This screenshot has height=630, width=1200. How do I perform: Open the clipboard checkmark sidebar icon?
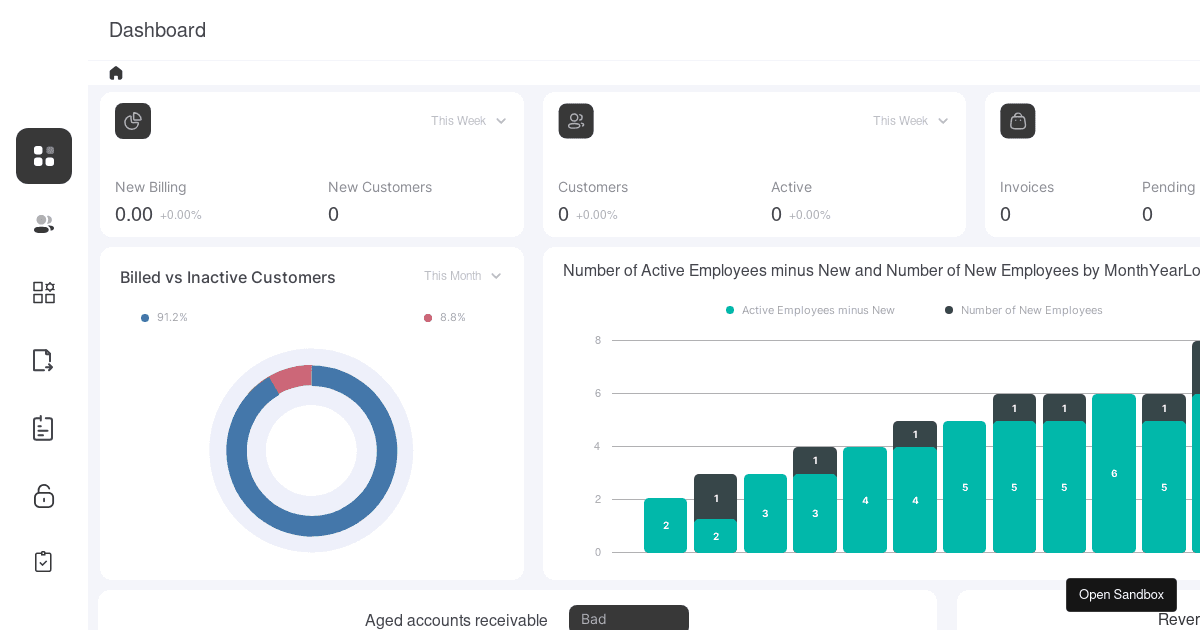point(43,561)
